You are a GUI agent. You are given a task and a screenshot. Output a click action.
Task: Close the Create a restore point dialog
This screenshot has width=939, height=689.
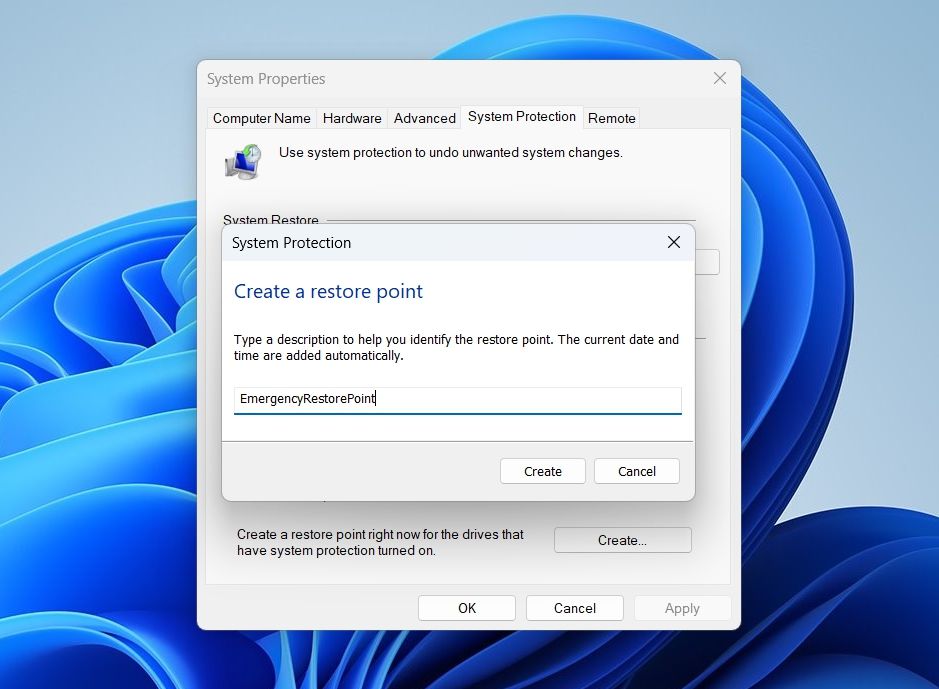pos(674,242)
